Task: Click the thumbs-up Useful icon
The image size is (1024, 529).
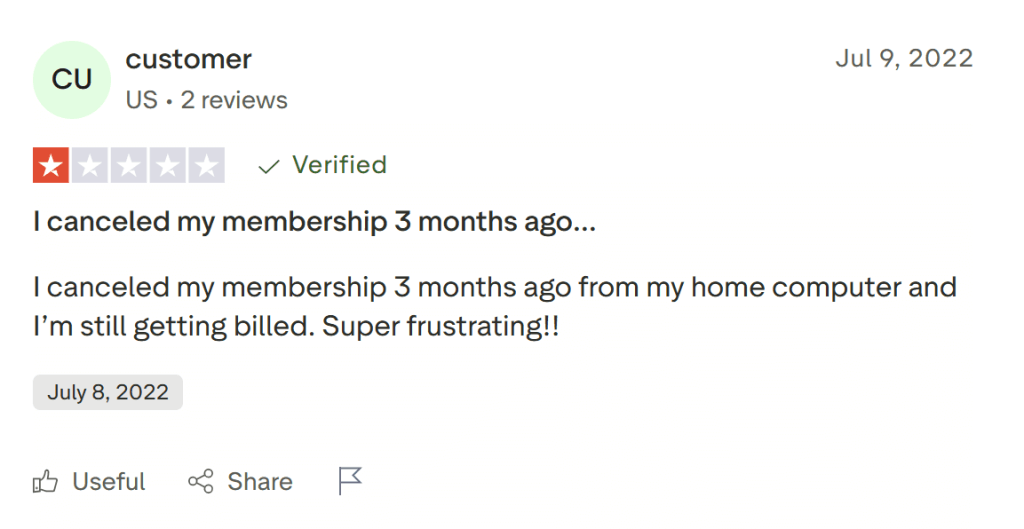Action: (x=46, y=482)
